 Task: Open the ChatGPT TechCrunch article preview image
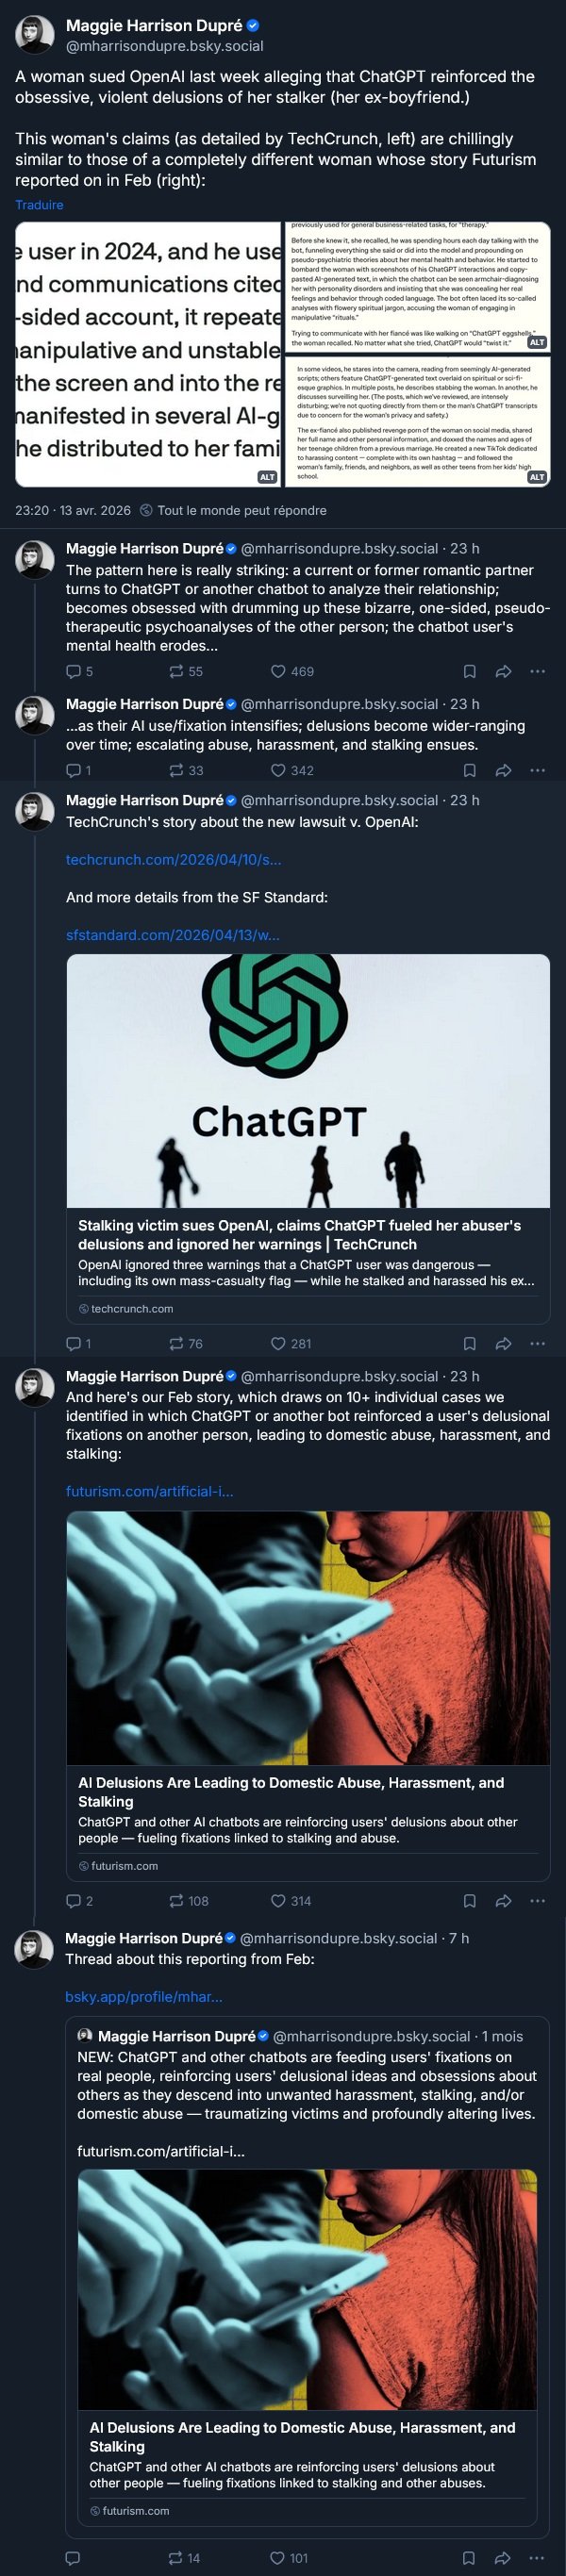pos(308,1080)
